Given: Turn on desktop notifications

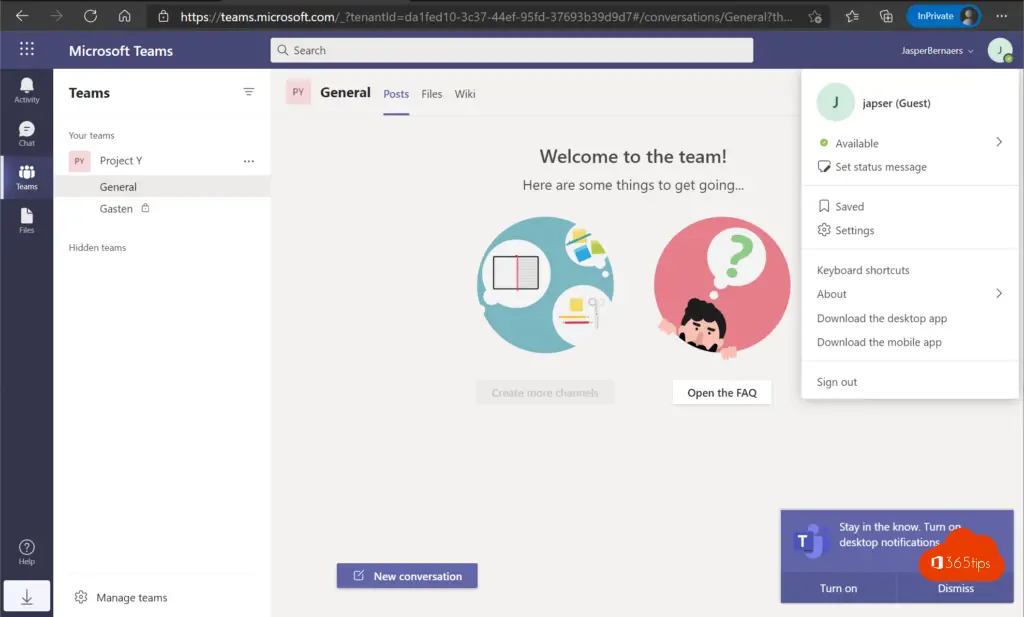Looking at the screenshot, I should 839,588.
